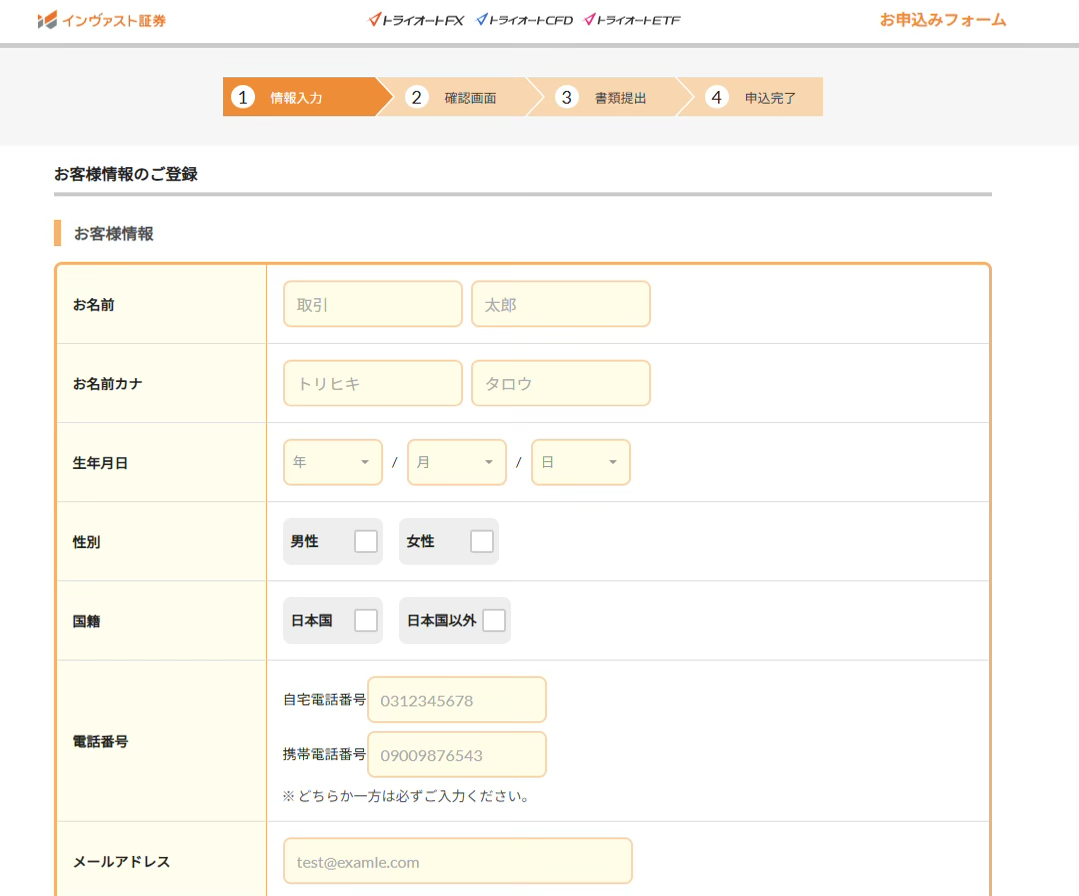
Task: Check the 日本国以外 nationality checkbox
Action: [x=494, y=620]
